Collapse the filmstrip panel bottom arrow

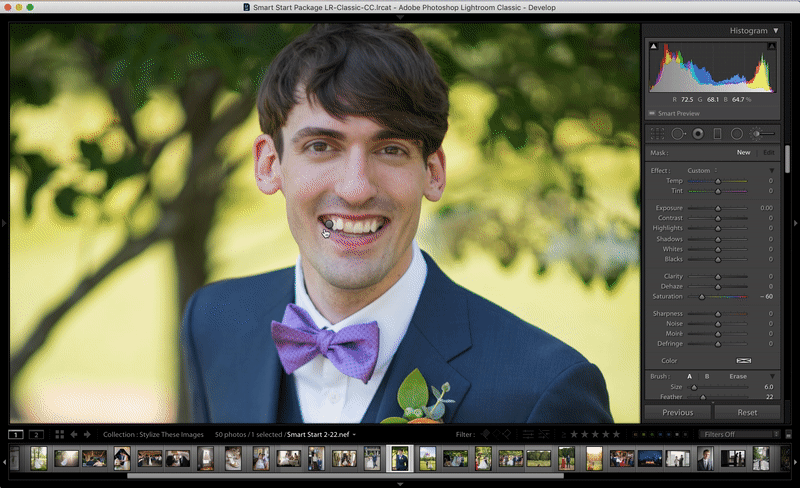pyautogui.click(x=400, y=483)
